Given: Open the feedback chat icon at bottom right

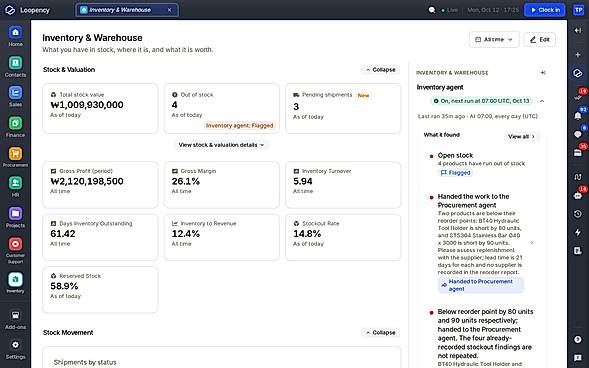Looking at the screenshot, I should click(x=578, y=358).
